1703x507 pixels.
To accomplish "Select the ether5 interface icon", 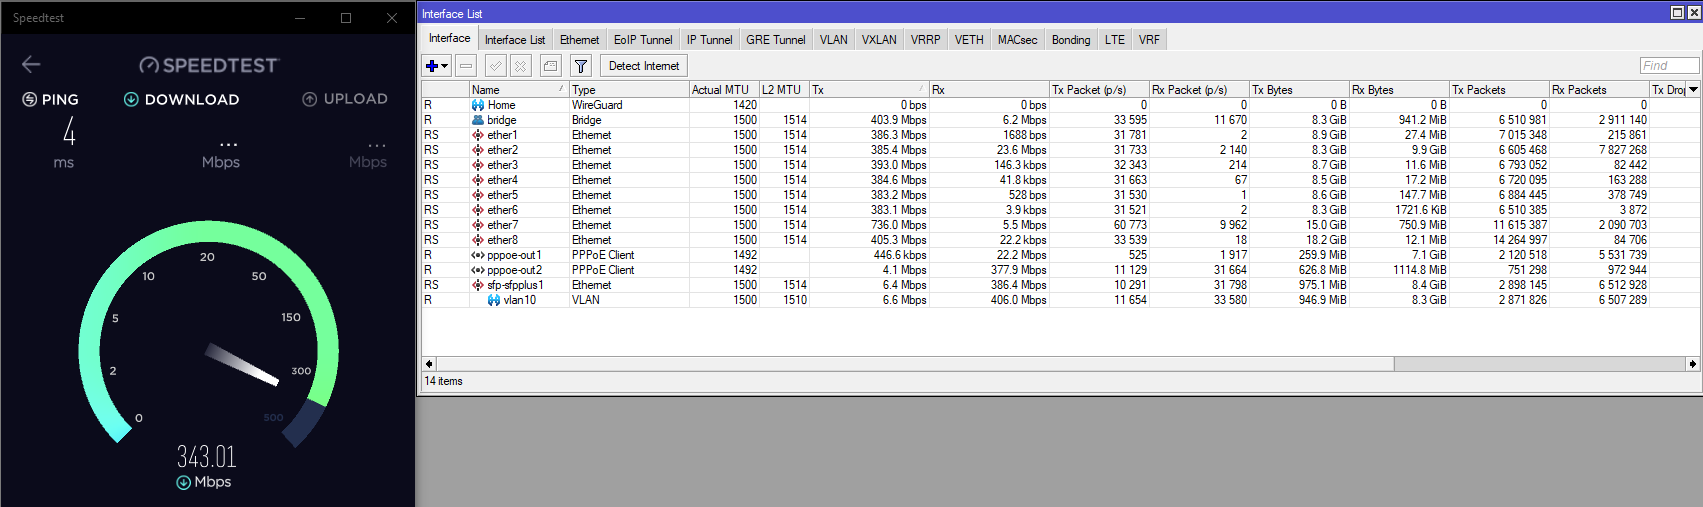I will click(x=478, y=195).
